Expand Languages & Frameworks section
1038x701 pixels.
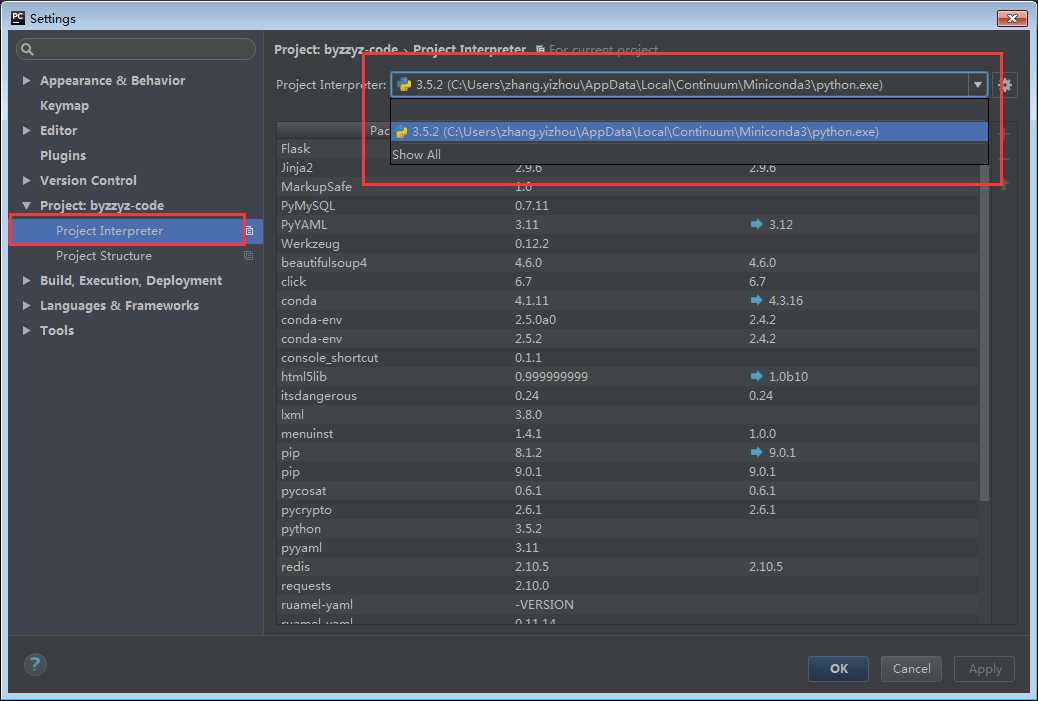pyautogui.click(x=26, y=305)
